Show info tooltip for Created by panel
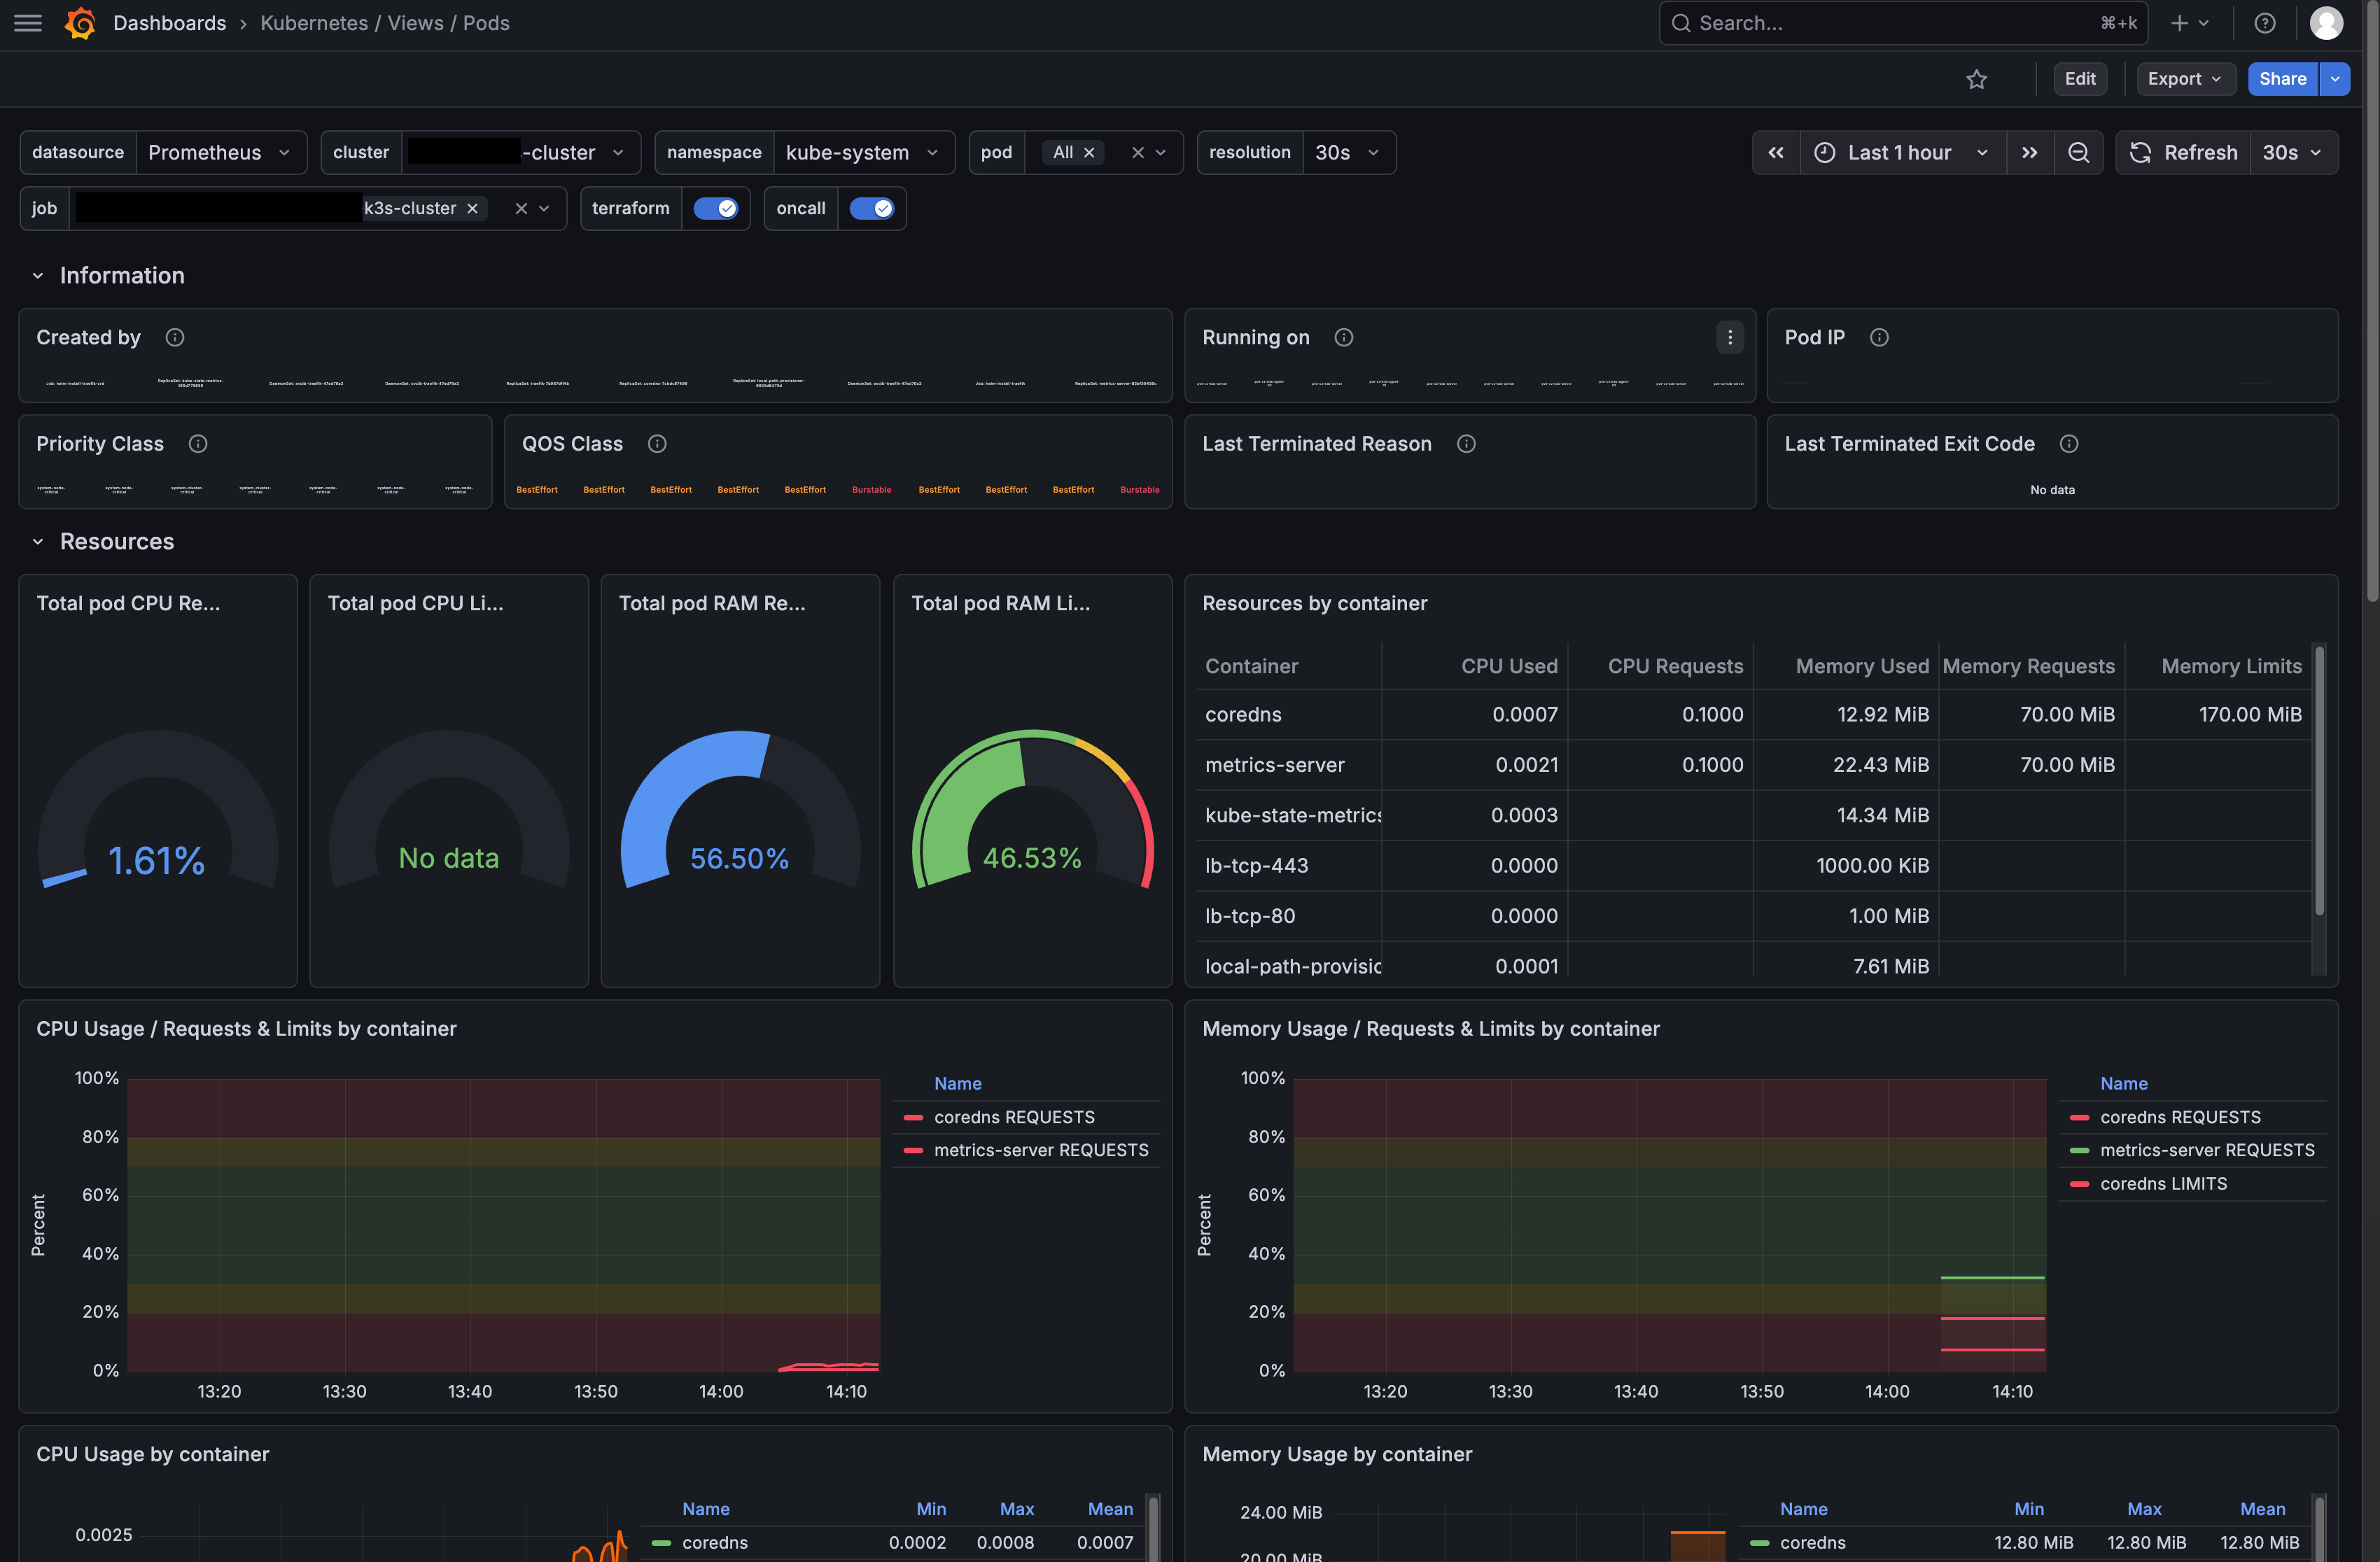2380x1562 pixels. coord(175,337)
